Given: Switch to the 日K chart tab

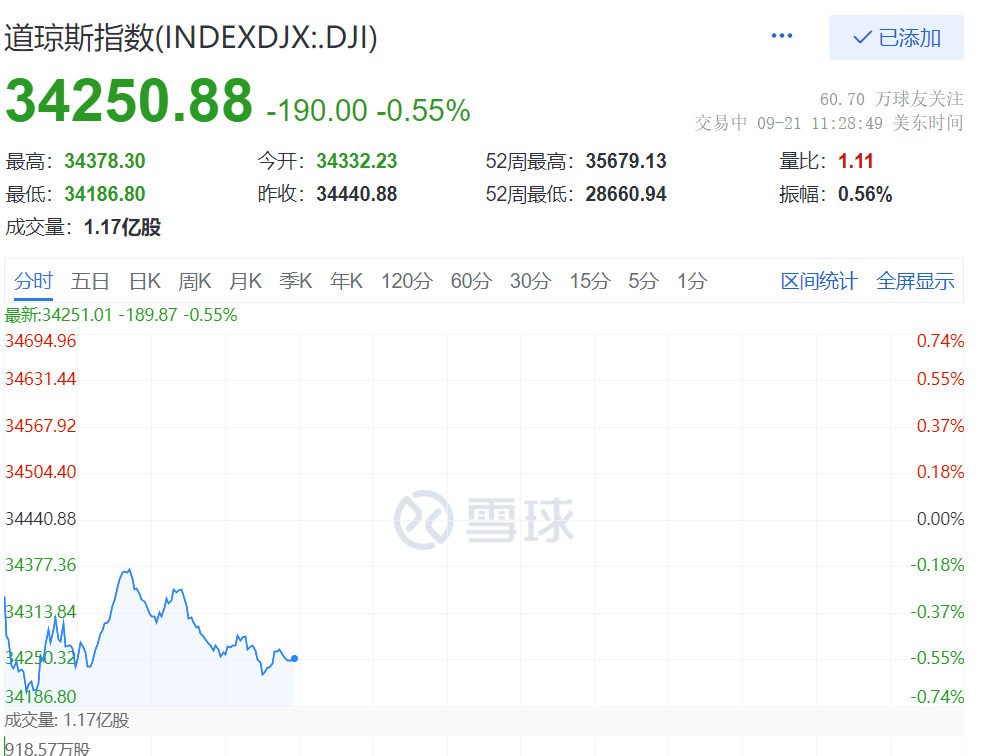Looking at the screenshot, I should tap(145, 282).
